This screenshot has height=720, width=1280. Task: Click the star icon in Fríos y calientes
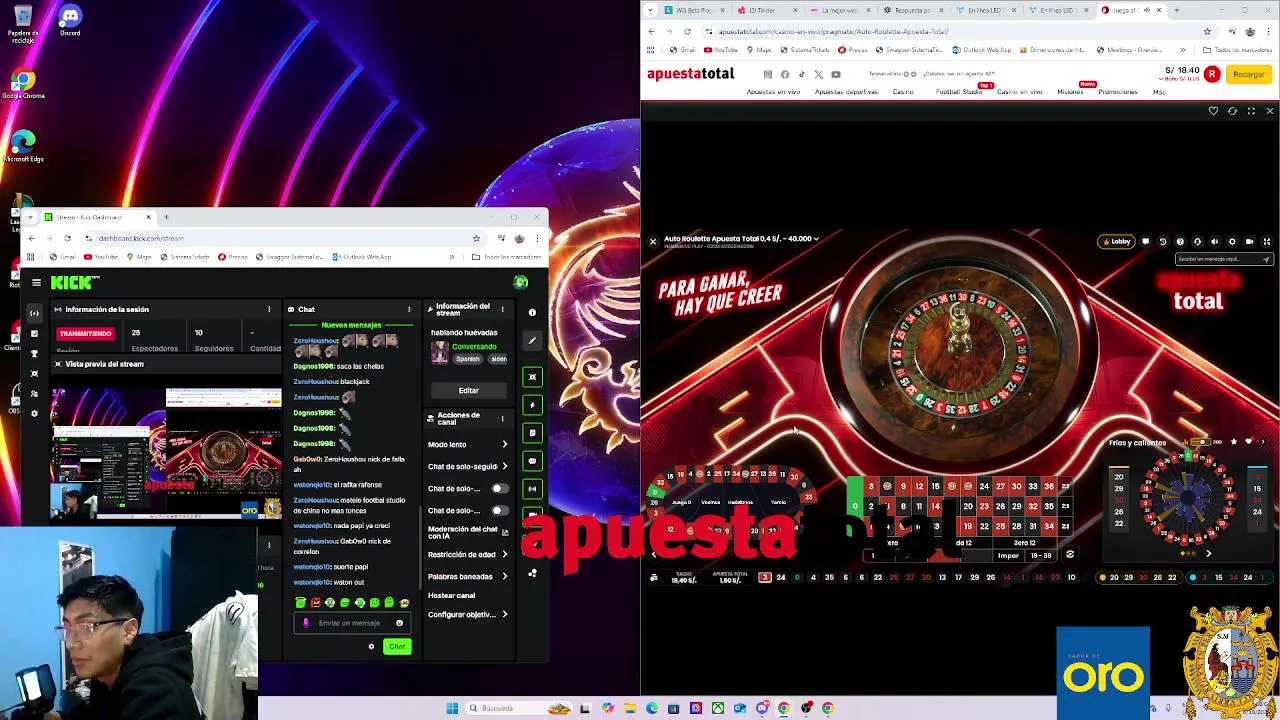pos(1233,442)
